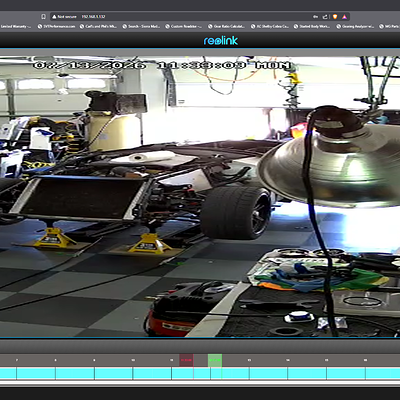
Task: Jump to hour 14 on the timeline
Action: pos(288,360)
